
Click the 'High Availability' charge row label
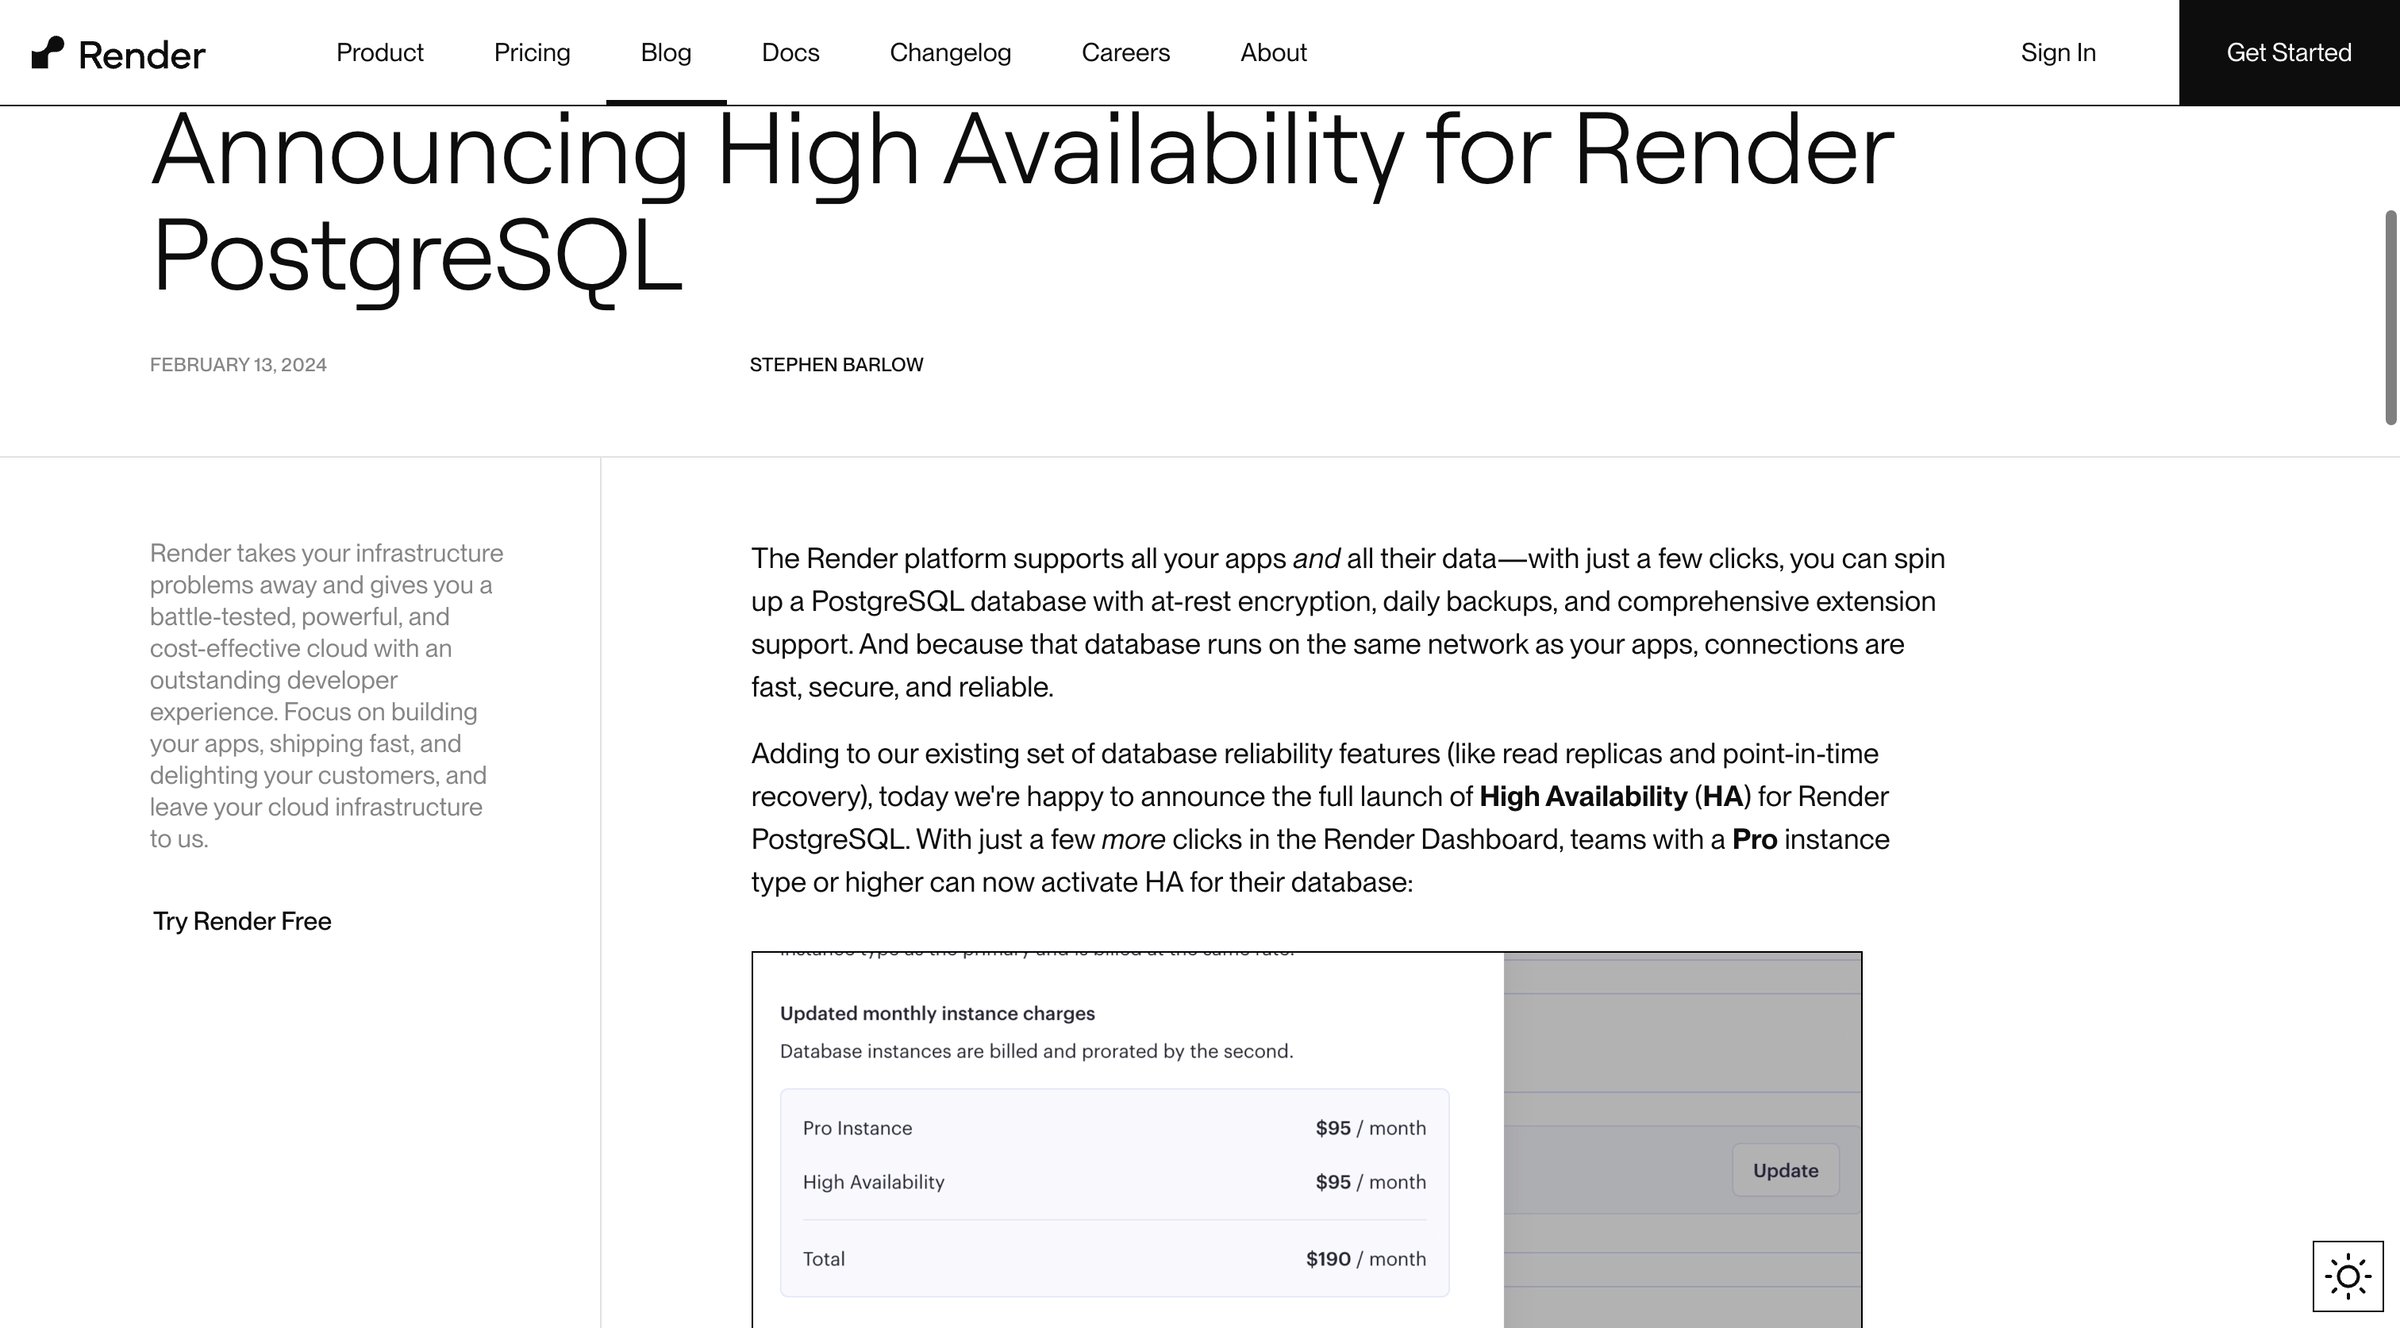pyautogui.click(x=873, y=1182)
